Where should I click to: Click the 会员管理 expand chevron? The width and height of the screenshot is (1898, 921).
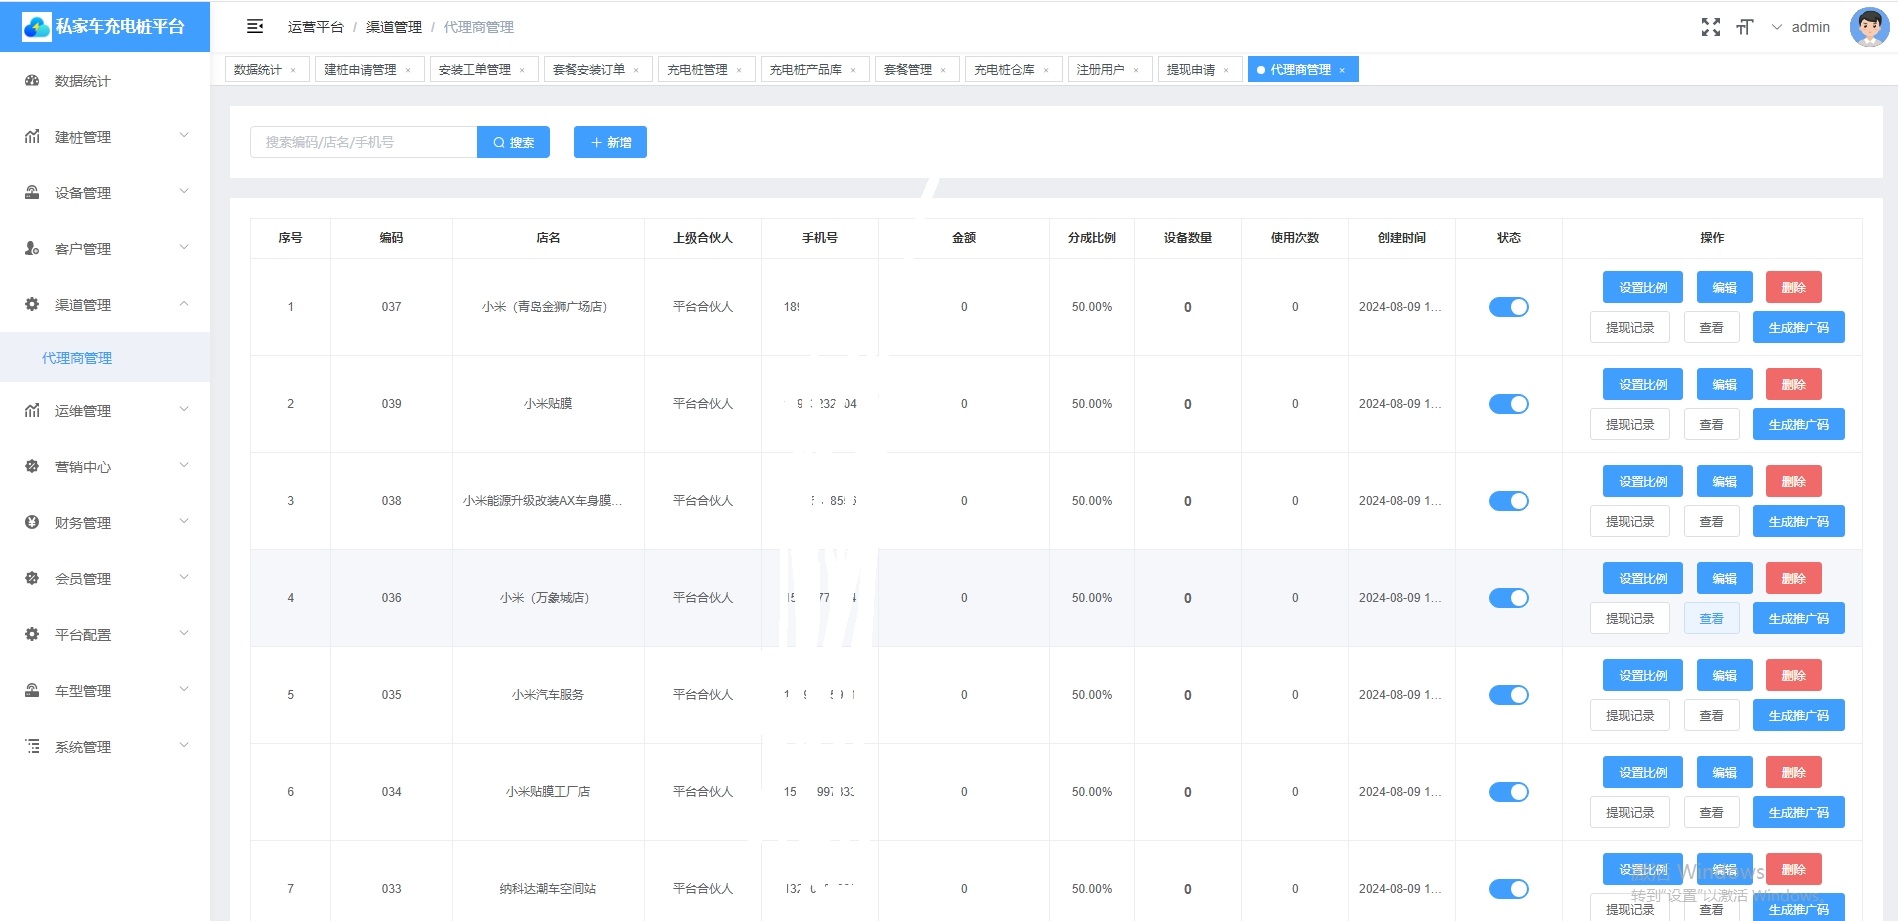[x=184, y=577]
